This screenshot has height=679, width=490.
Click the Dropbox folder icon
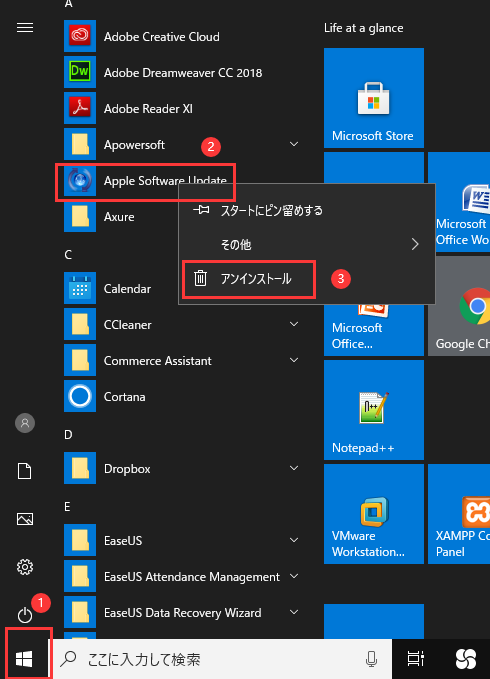(x=80, y=468)
